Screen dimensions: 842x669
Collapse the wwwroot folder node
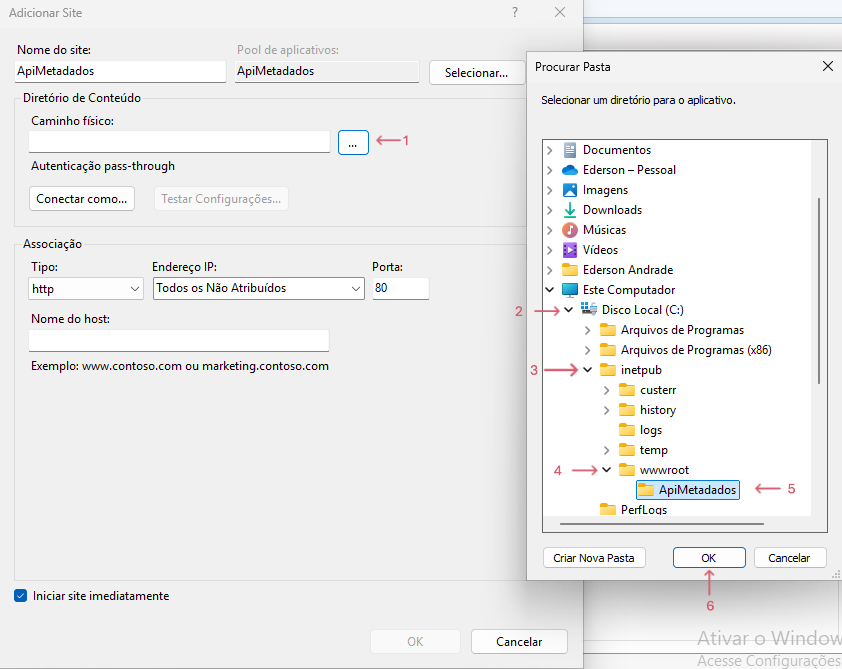(x=607, y=470)
